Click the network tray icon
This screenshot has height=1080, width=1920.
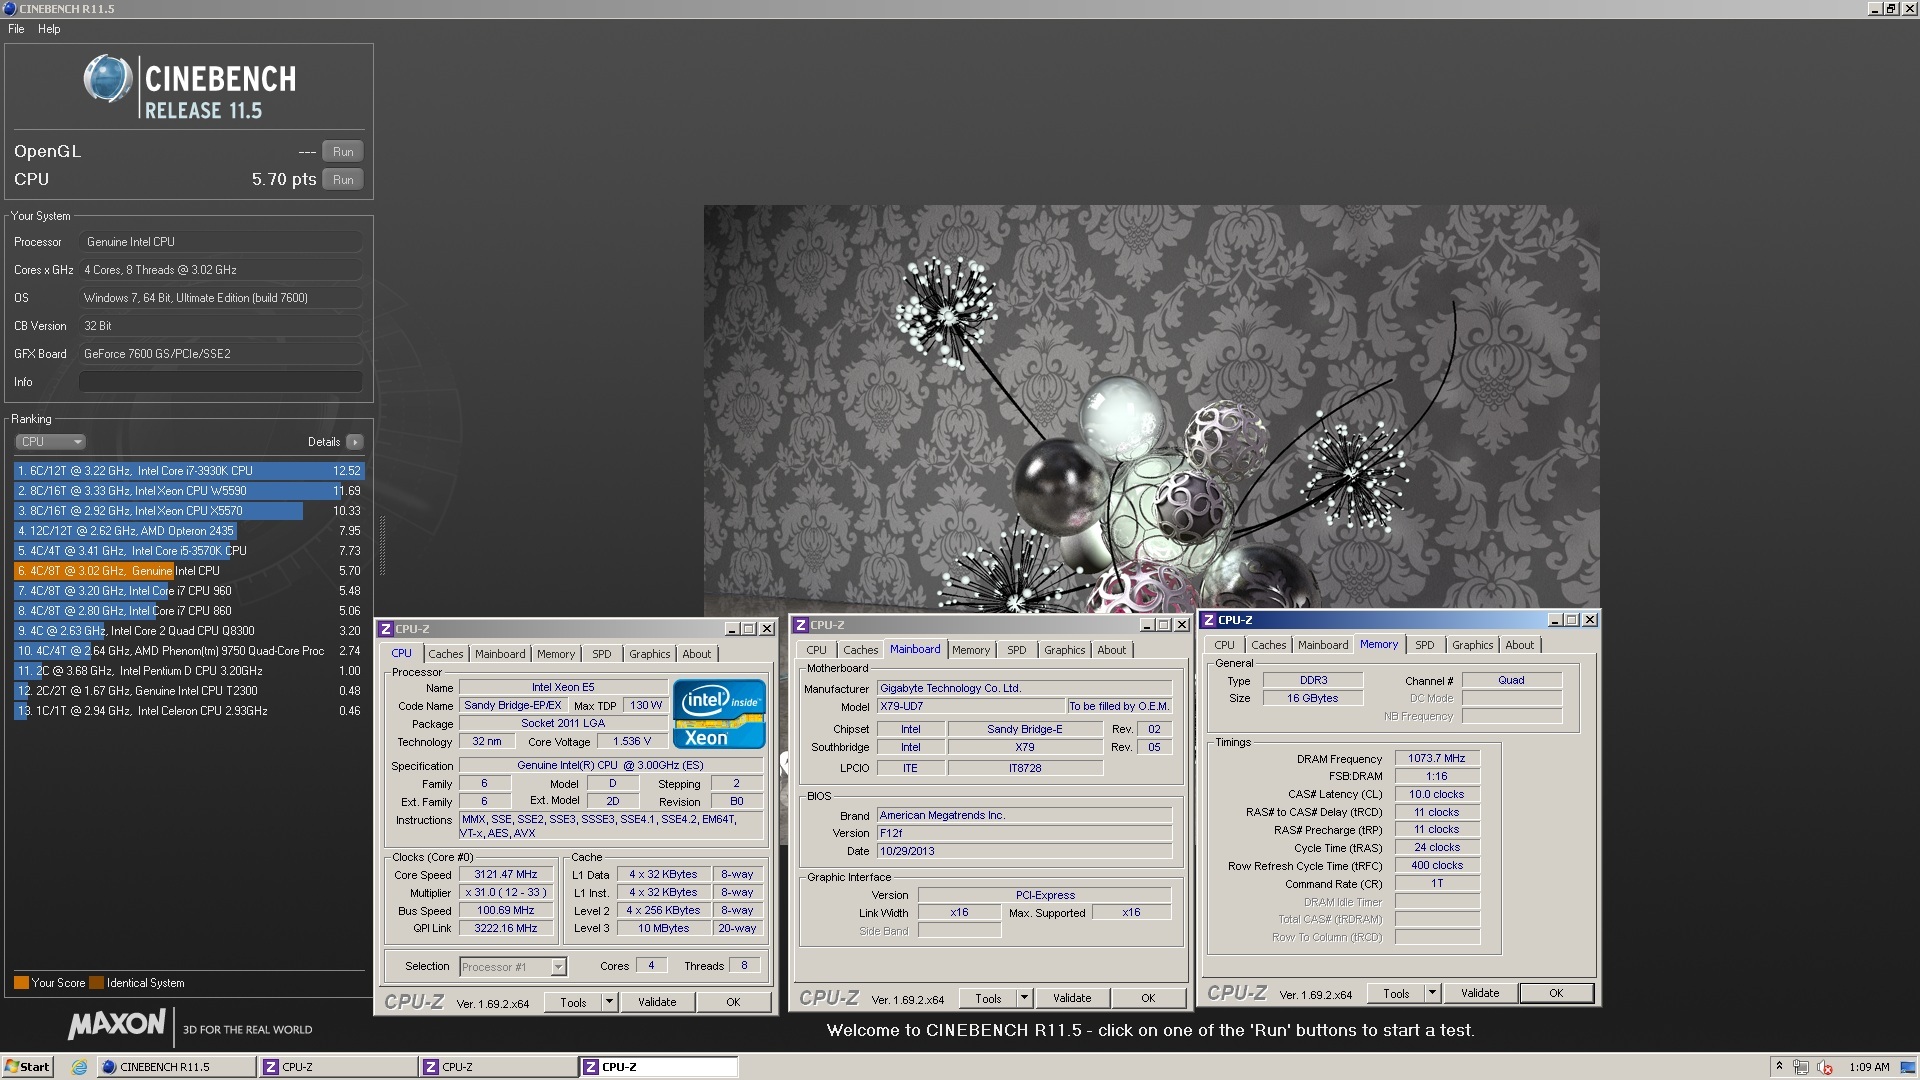point(1801,1067)
